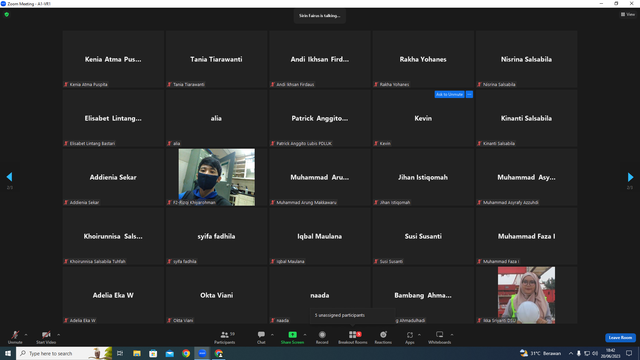Click the Leave Room button

620,338
